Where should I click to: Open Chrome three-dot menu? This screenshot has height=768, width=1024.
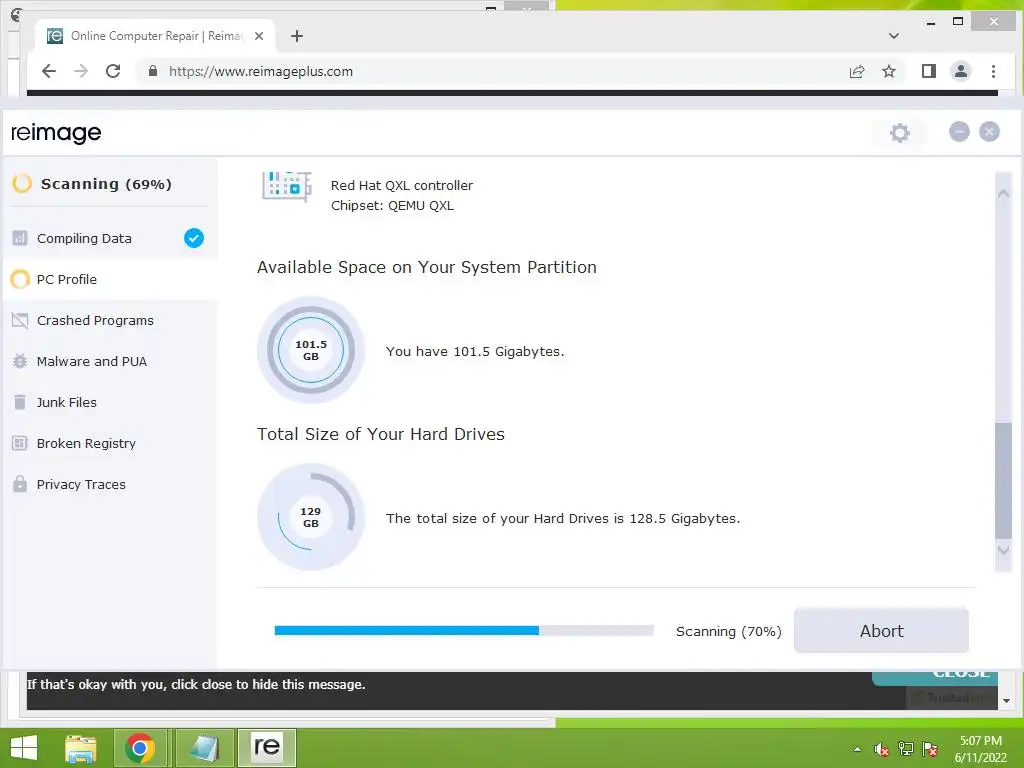click(x=993, y=71)
